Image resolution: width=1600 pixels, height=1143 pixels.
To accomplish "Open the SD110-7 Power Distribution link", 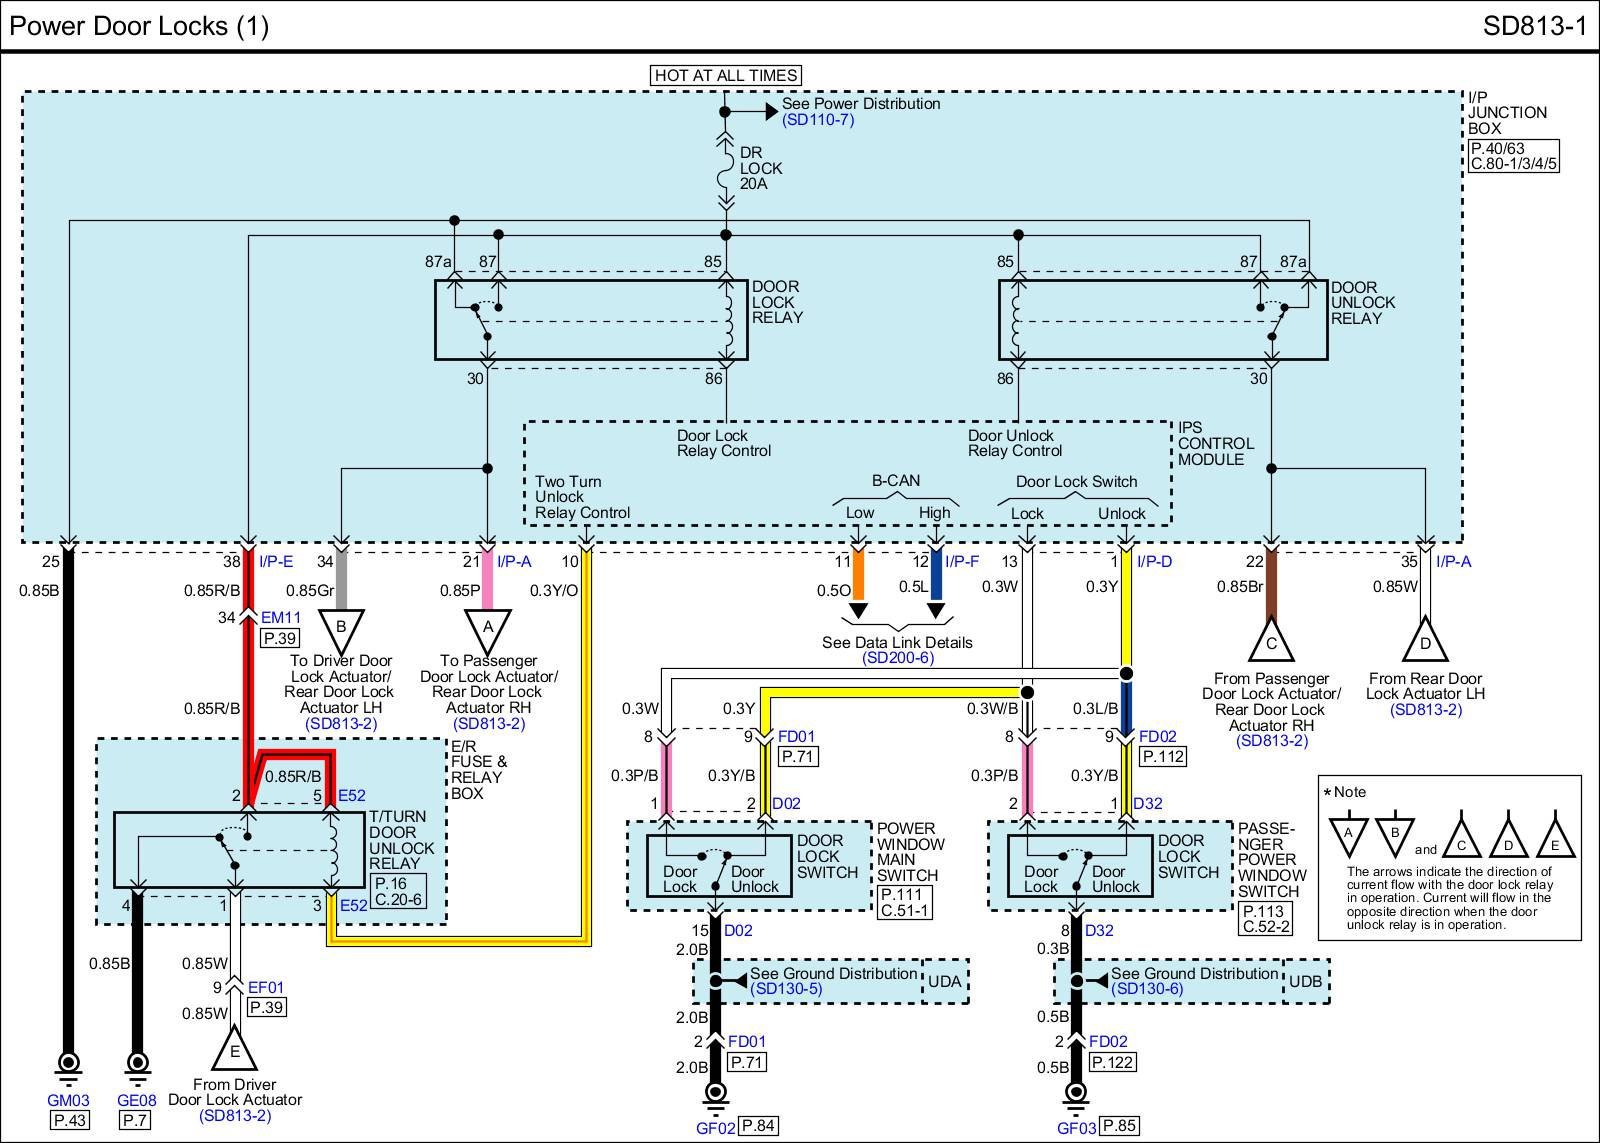I will pyautogui.click(x=818, y=120).
